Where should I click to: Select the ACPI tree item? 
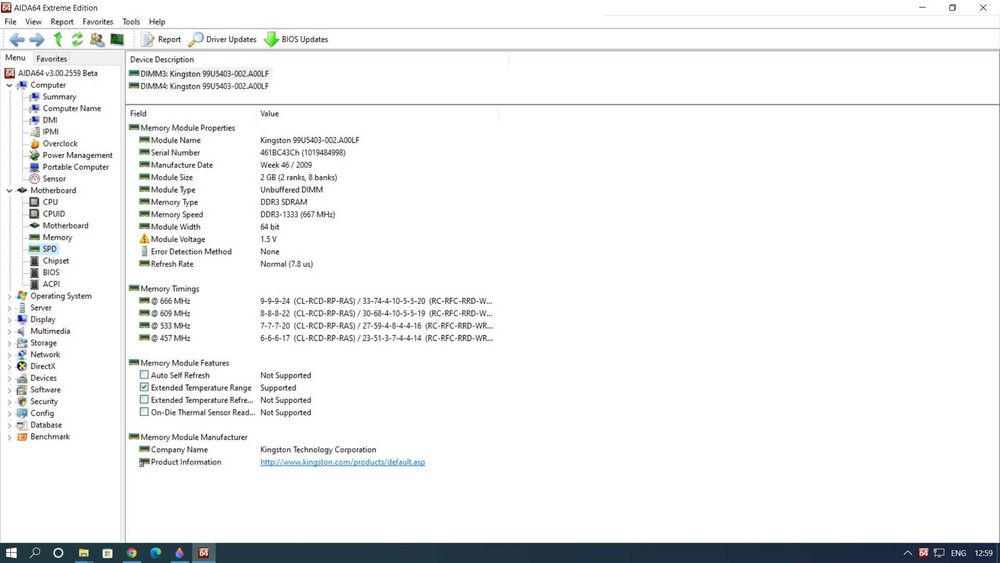pyautogui.click(x=51, y=284)
